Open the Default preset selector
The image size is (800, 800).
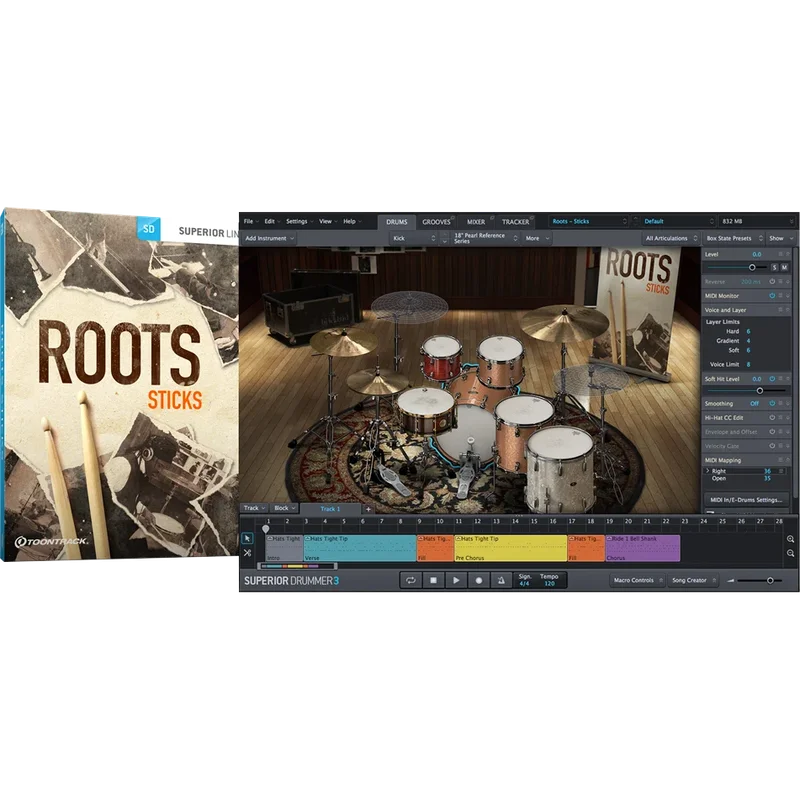678,221
